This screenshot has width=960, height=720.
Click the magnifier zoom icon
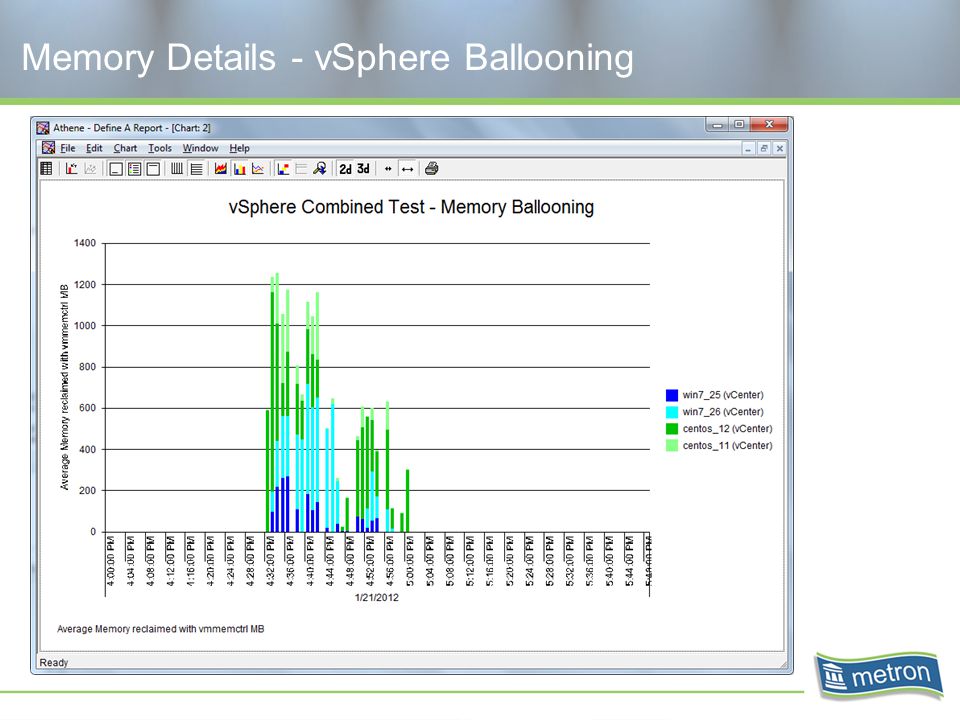pyautogui.click(x=320, y=168)
